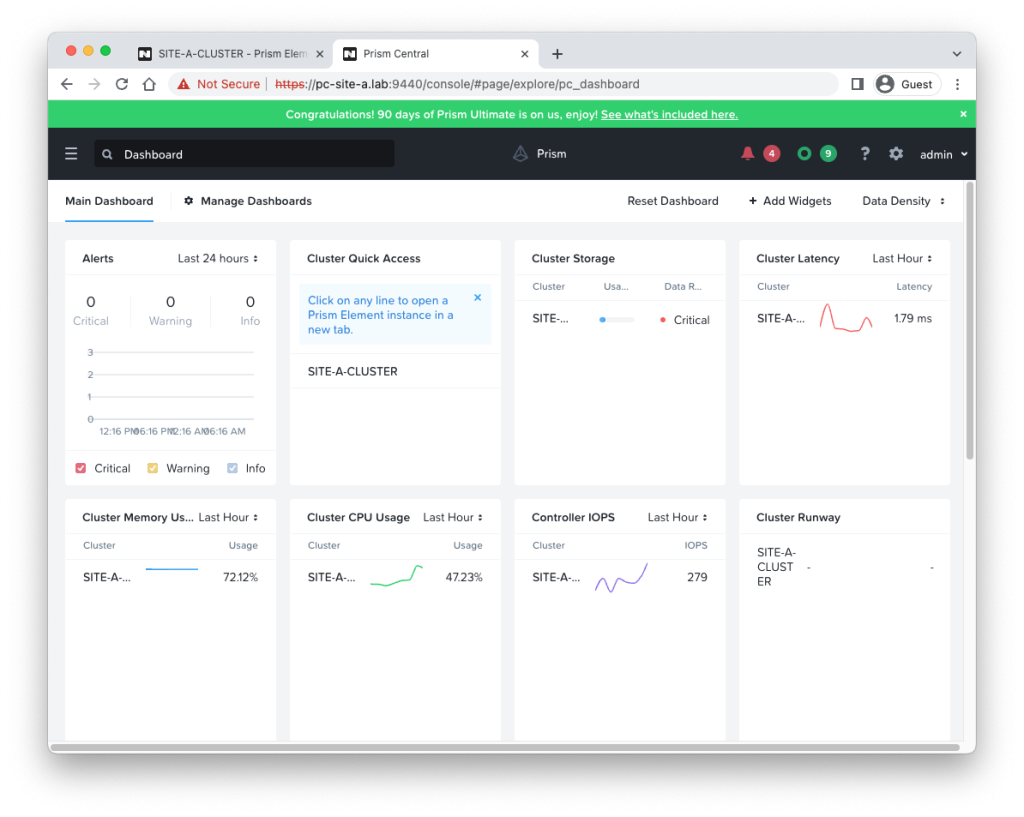Open the Data Density dropdown
This screenshot has height=817, width=1024.
903,201
